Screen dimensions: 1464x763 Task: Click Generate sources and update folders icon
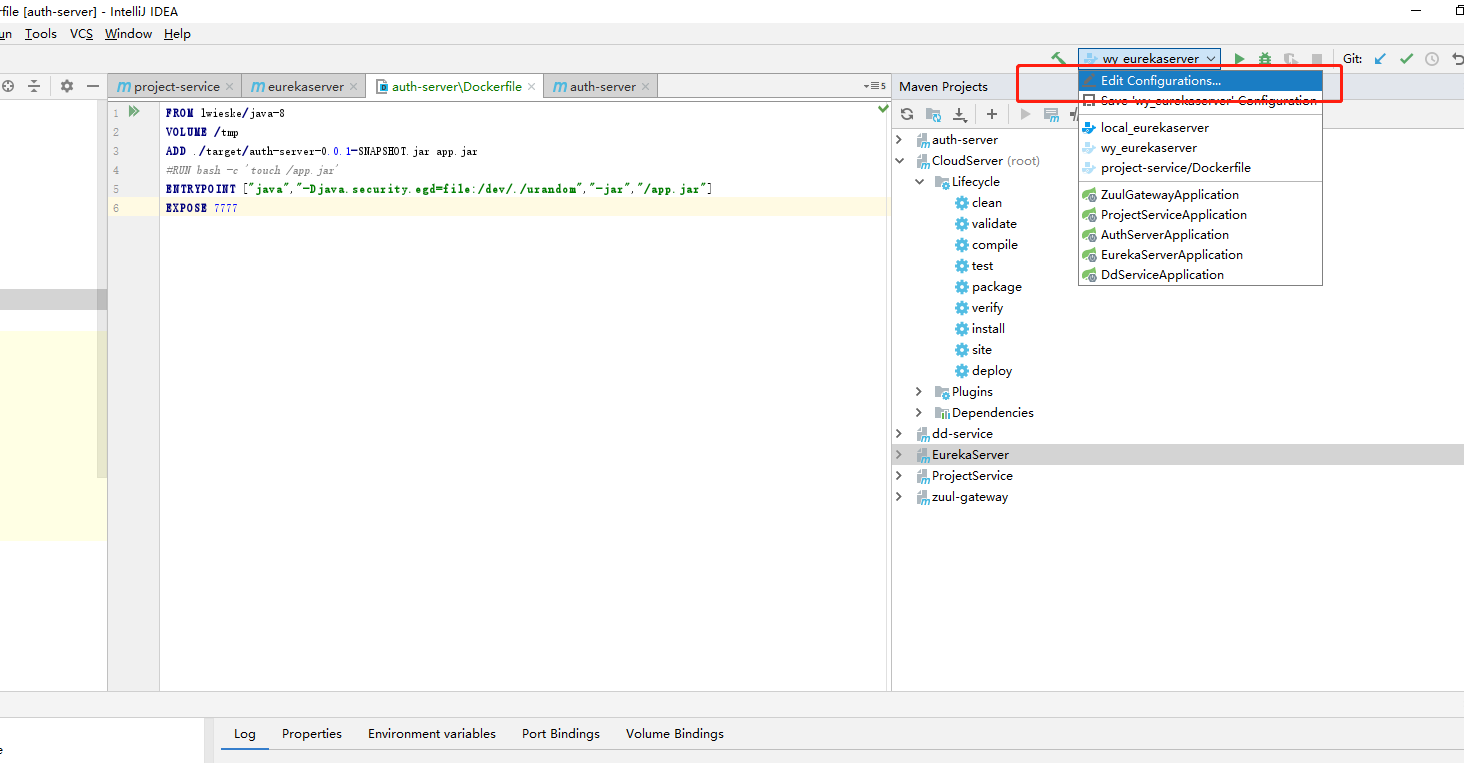[x=934, y=114]
